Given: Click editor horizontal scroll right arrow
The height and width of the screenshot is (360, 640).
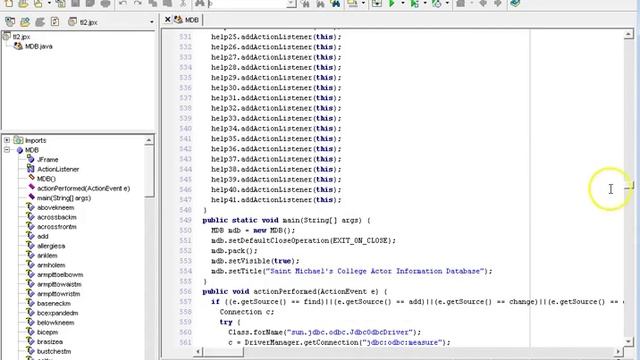Looking at the screenshot, I should [x=619, y=351].
